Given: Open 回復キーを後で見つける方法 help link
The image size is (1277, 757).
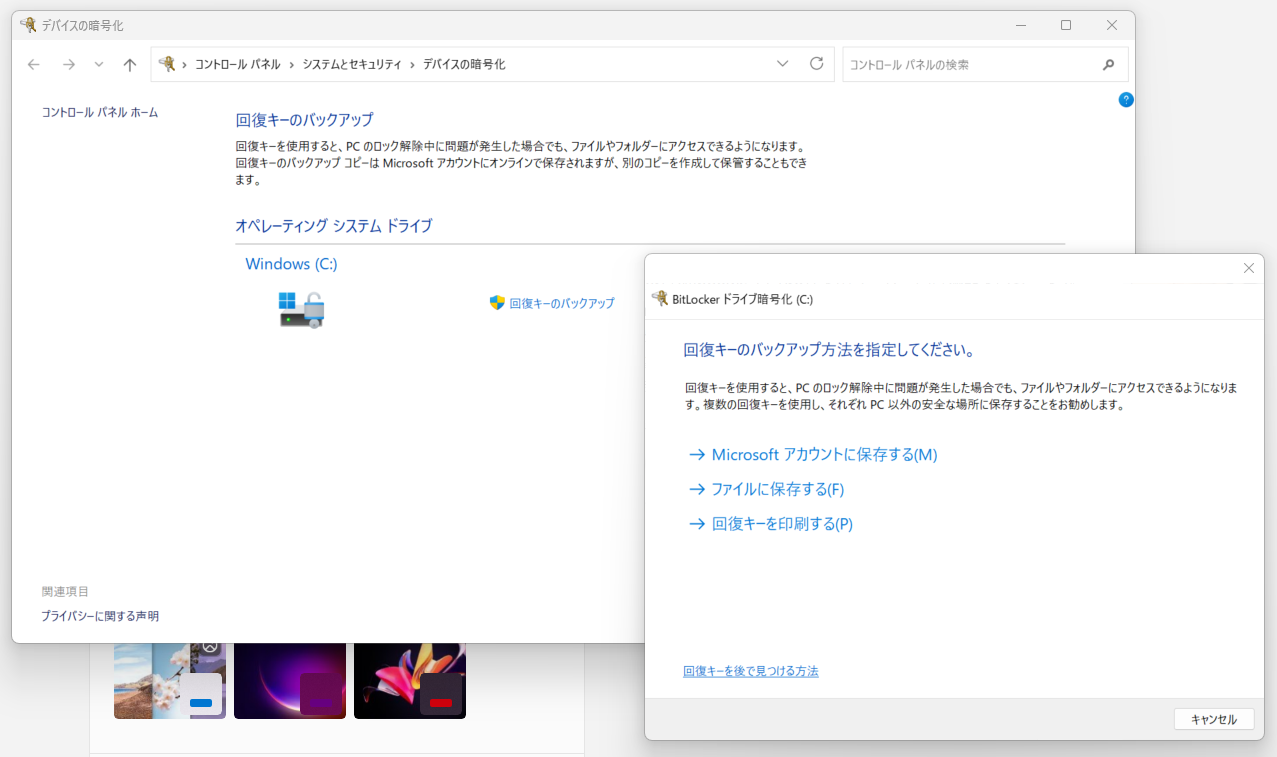Looking at the screenshot, I should coord(751,671).
